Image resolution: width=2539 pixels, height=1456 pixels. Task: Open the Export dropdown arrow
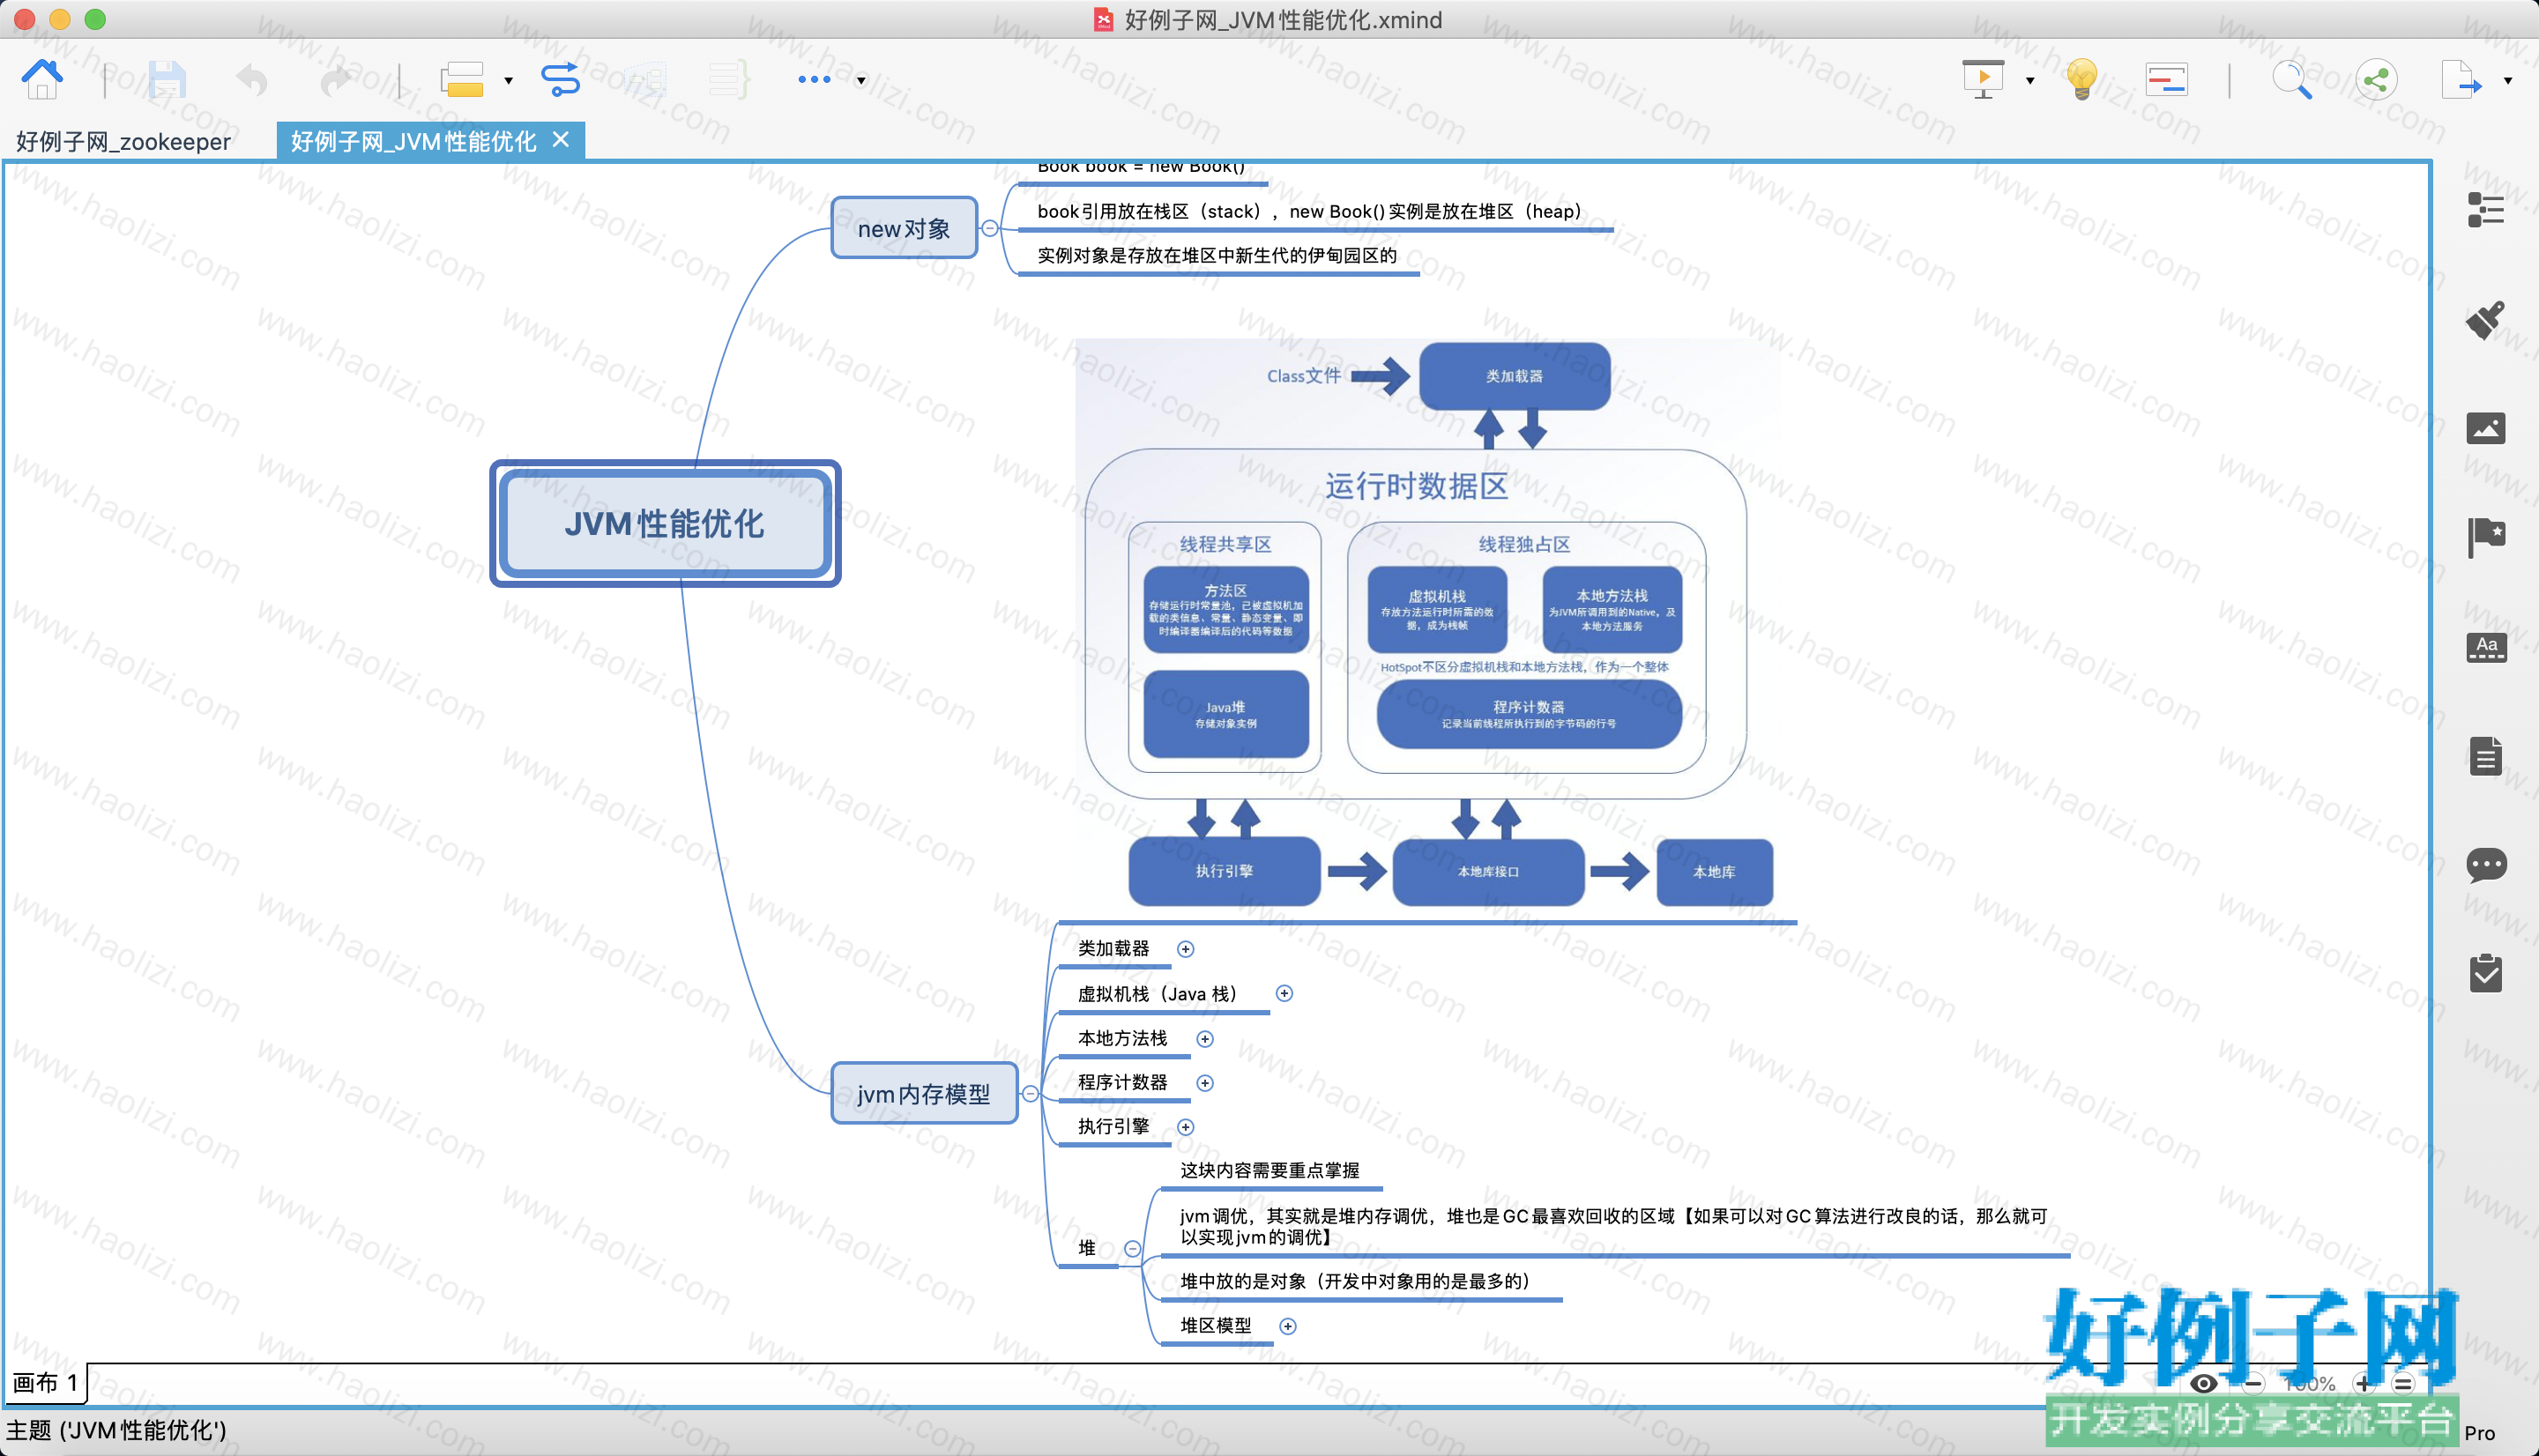coord(2508,81)
